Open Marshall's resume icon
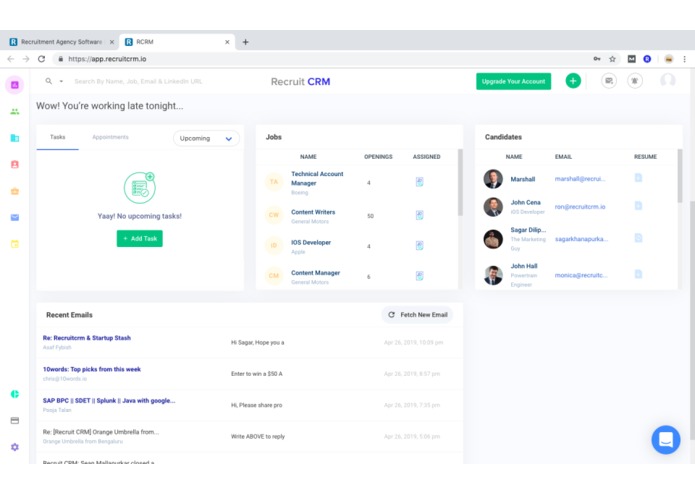This screenshot has height=494, width=695. (638, 178)
